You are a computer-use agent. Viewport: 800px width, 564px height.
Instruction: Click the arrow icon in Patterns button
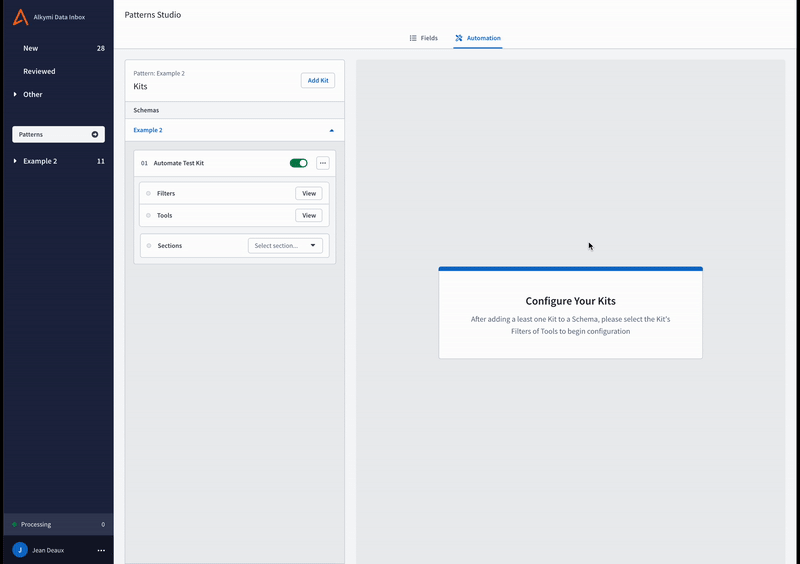pyautogui.click(x=95, y=134)
